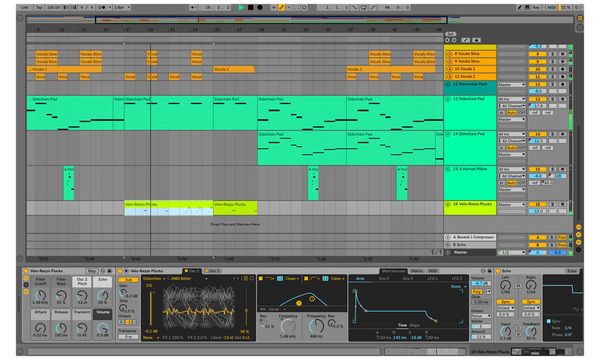This screenshot has width=600, height=360.
Task: Switch envelope view to Slope
Action: [x=414, y=325]
